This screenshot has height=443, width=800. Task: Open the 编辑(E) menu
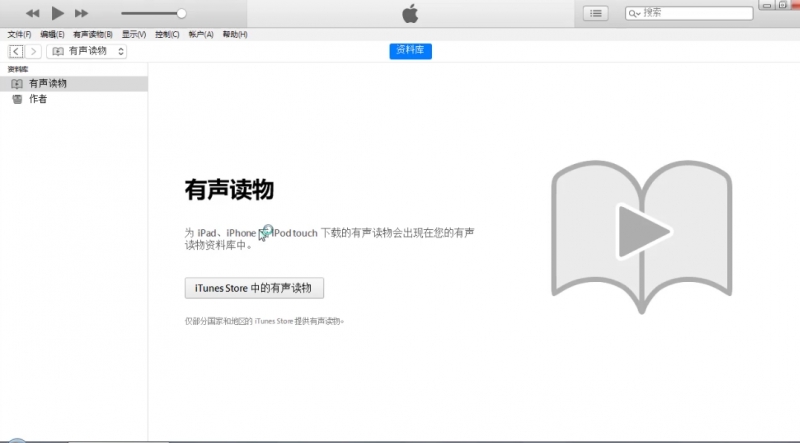[x=52, y=34]
